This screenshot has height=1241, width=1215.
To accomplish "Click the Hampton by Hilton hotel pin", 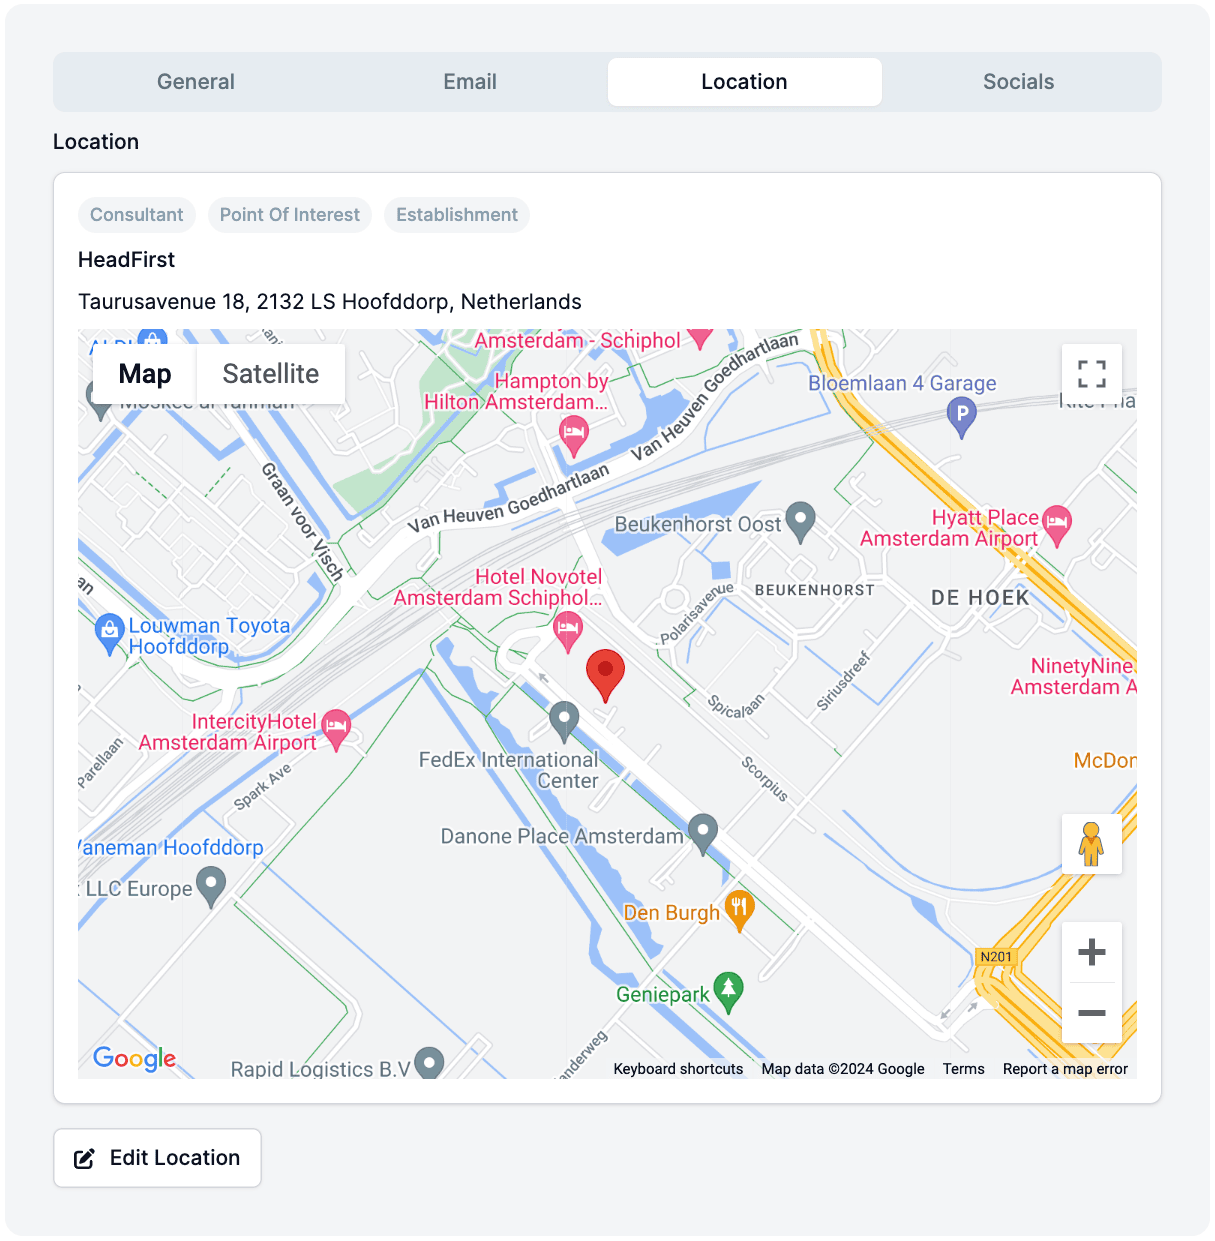I will click(x=573, y=436).
